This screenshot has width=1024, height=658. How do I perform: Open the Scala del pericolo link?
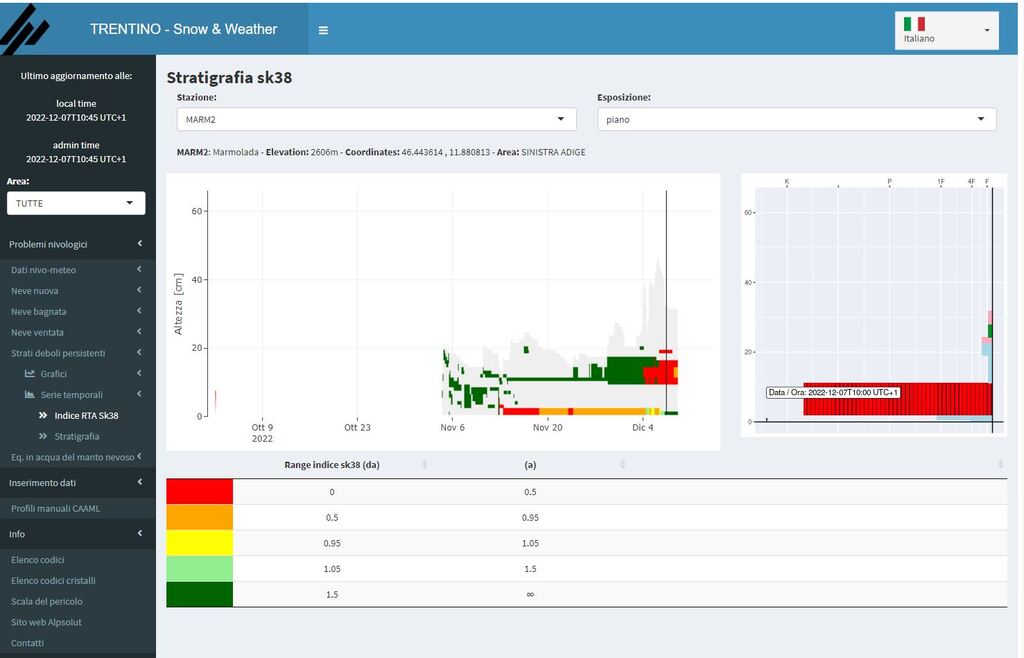tap(47, 601)
